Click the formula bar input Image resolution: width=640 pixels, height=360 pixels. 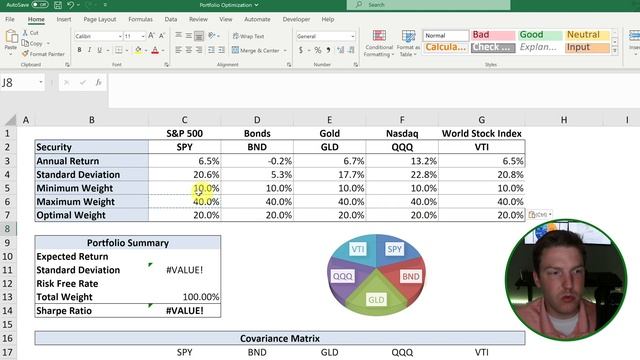tap(373, 91)
